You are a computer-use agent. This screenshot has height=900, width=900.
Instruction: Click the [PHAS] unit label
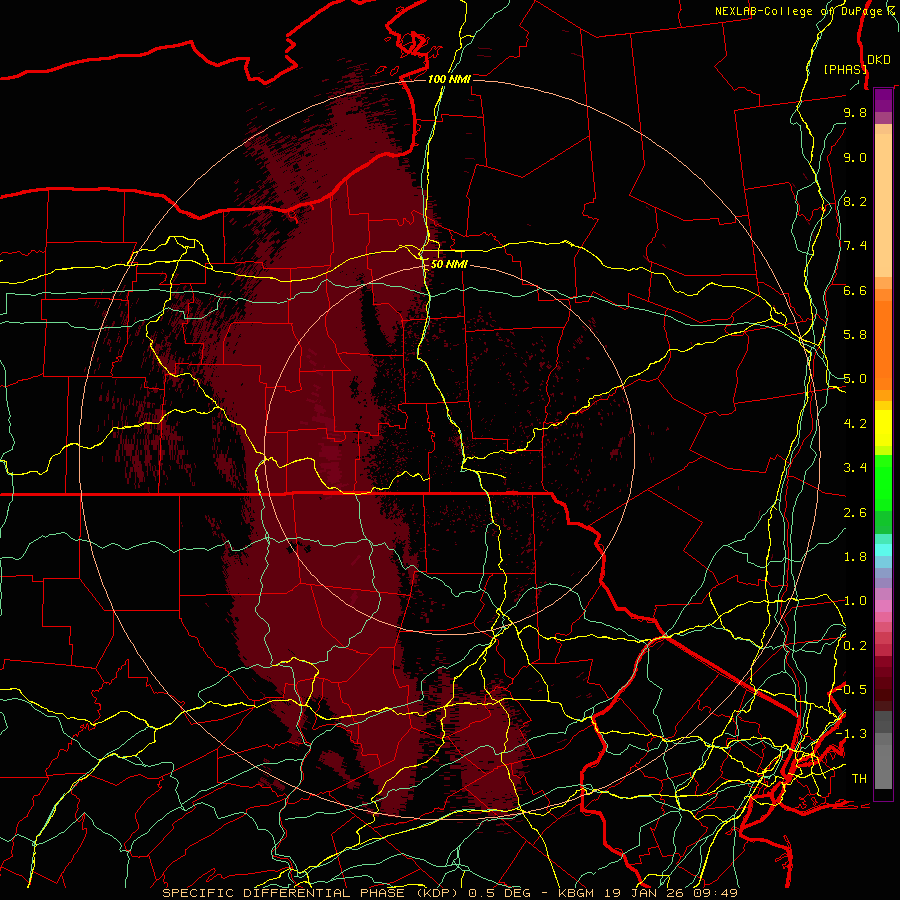point(845,69)
